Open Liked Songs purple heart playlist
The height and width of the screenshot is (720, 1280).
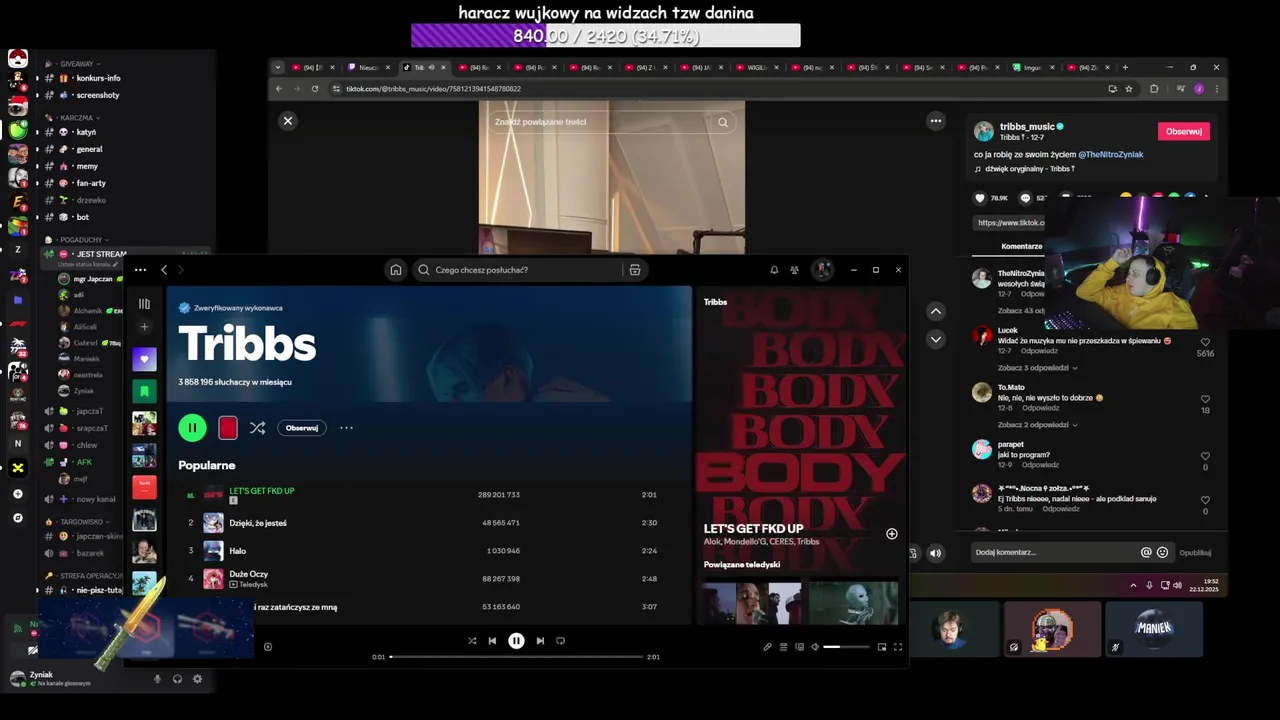click(144, 359)
